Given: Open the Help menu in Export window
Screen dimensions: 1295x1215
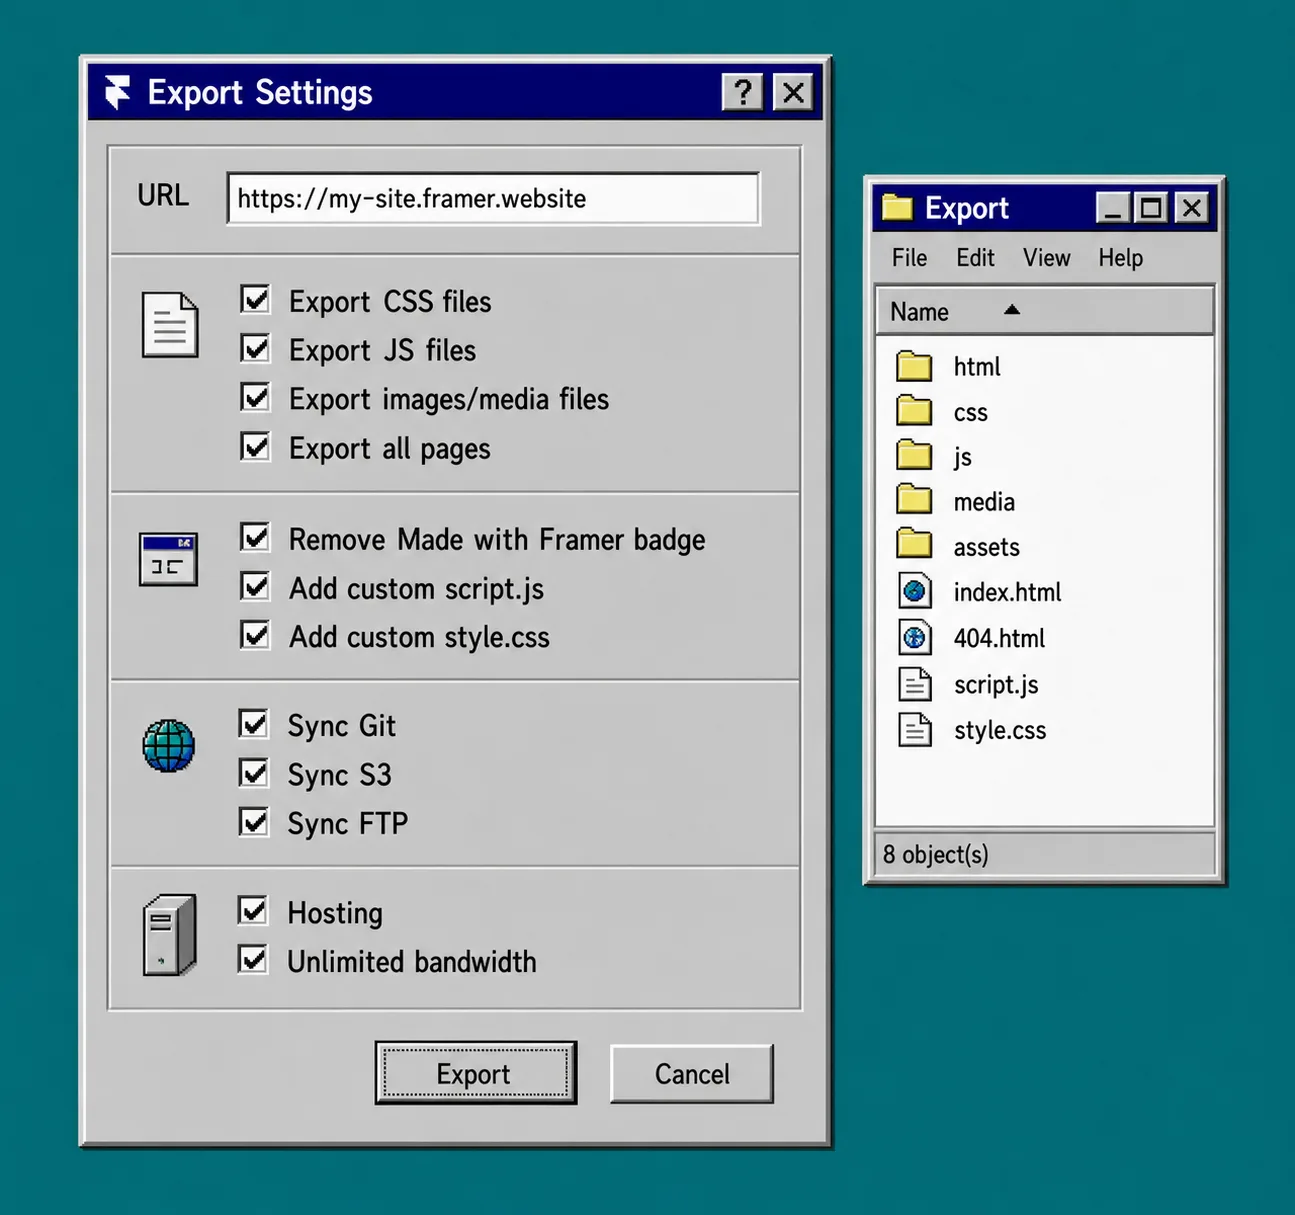Looking at the screenshot, I should point(1120,259).
